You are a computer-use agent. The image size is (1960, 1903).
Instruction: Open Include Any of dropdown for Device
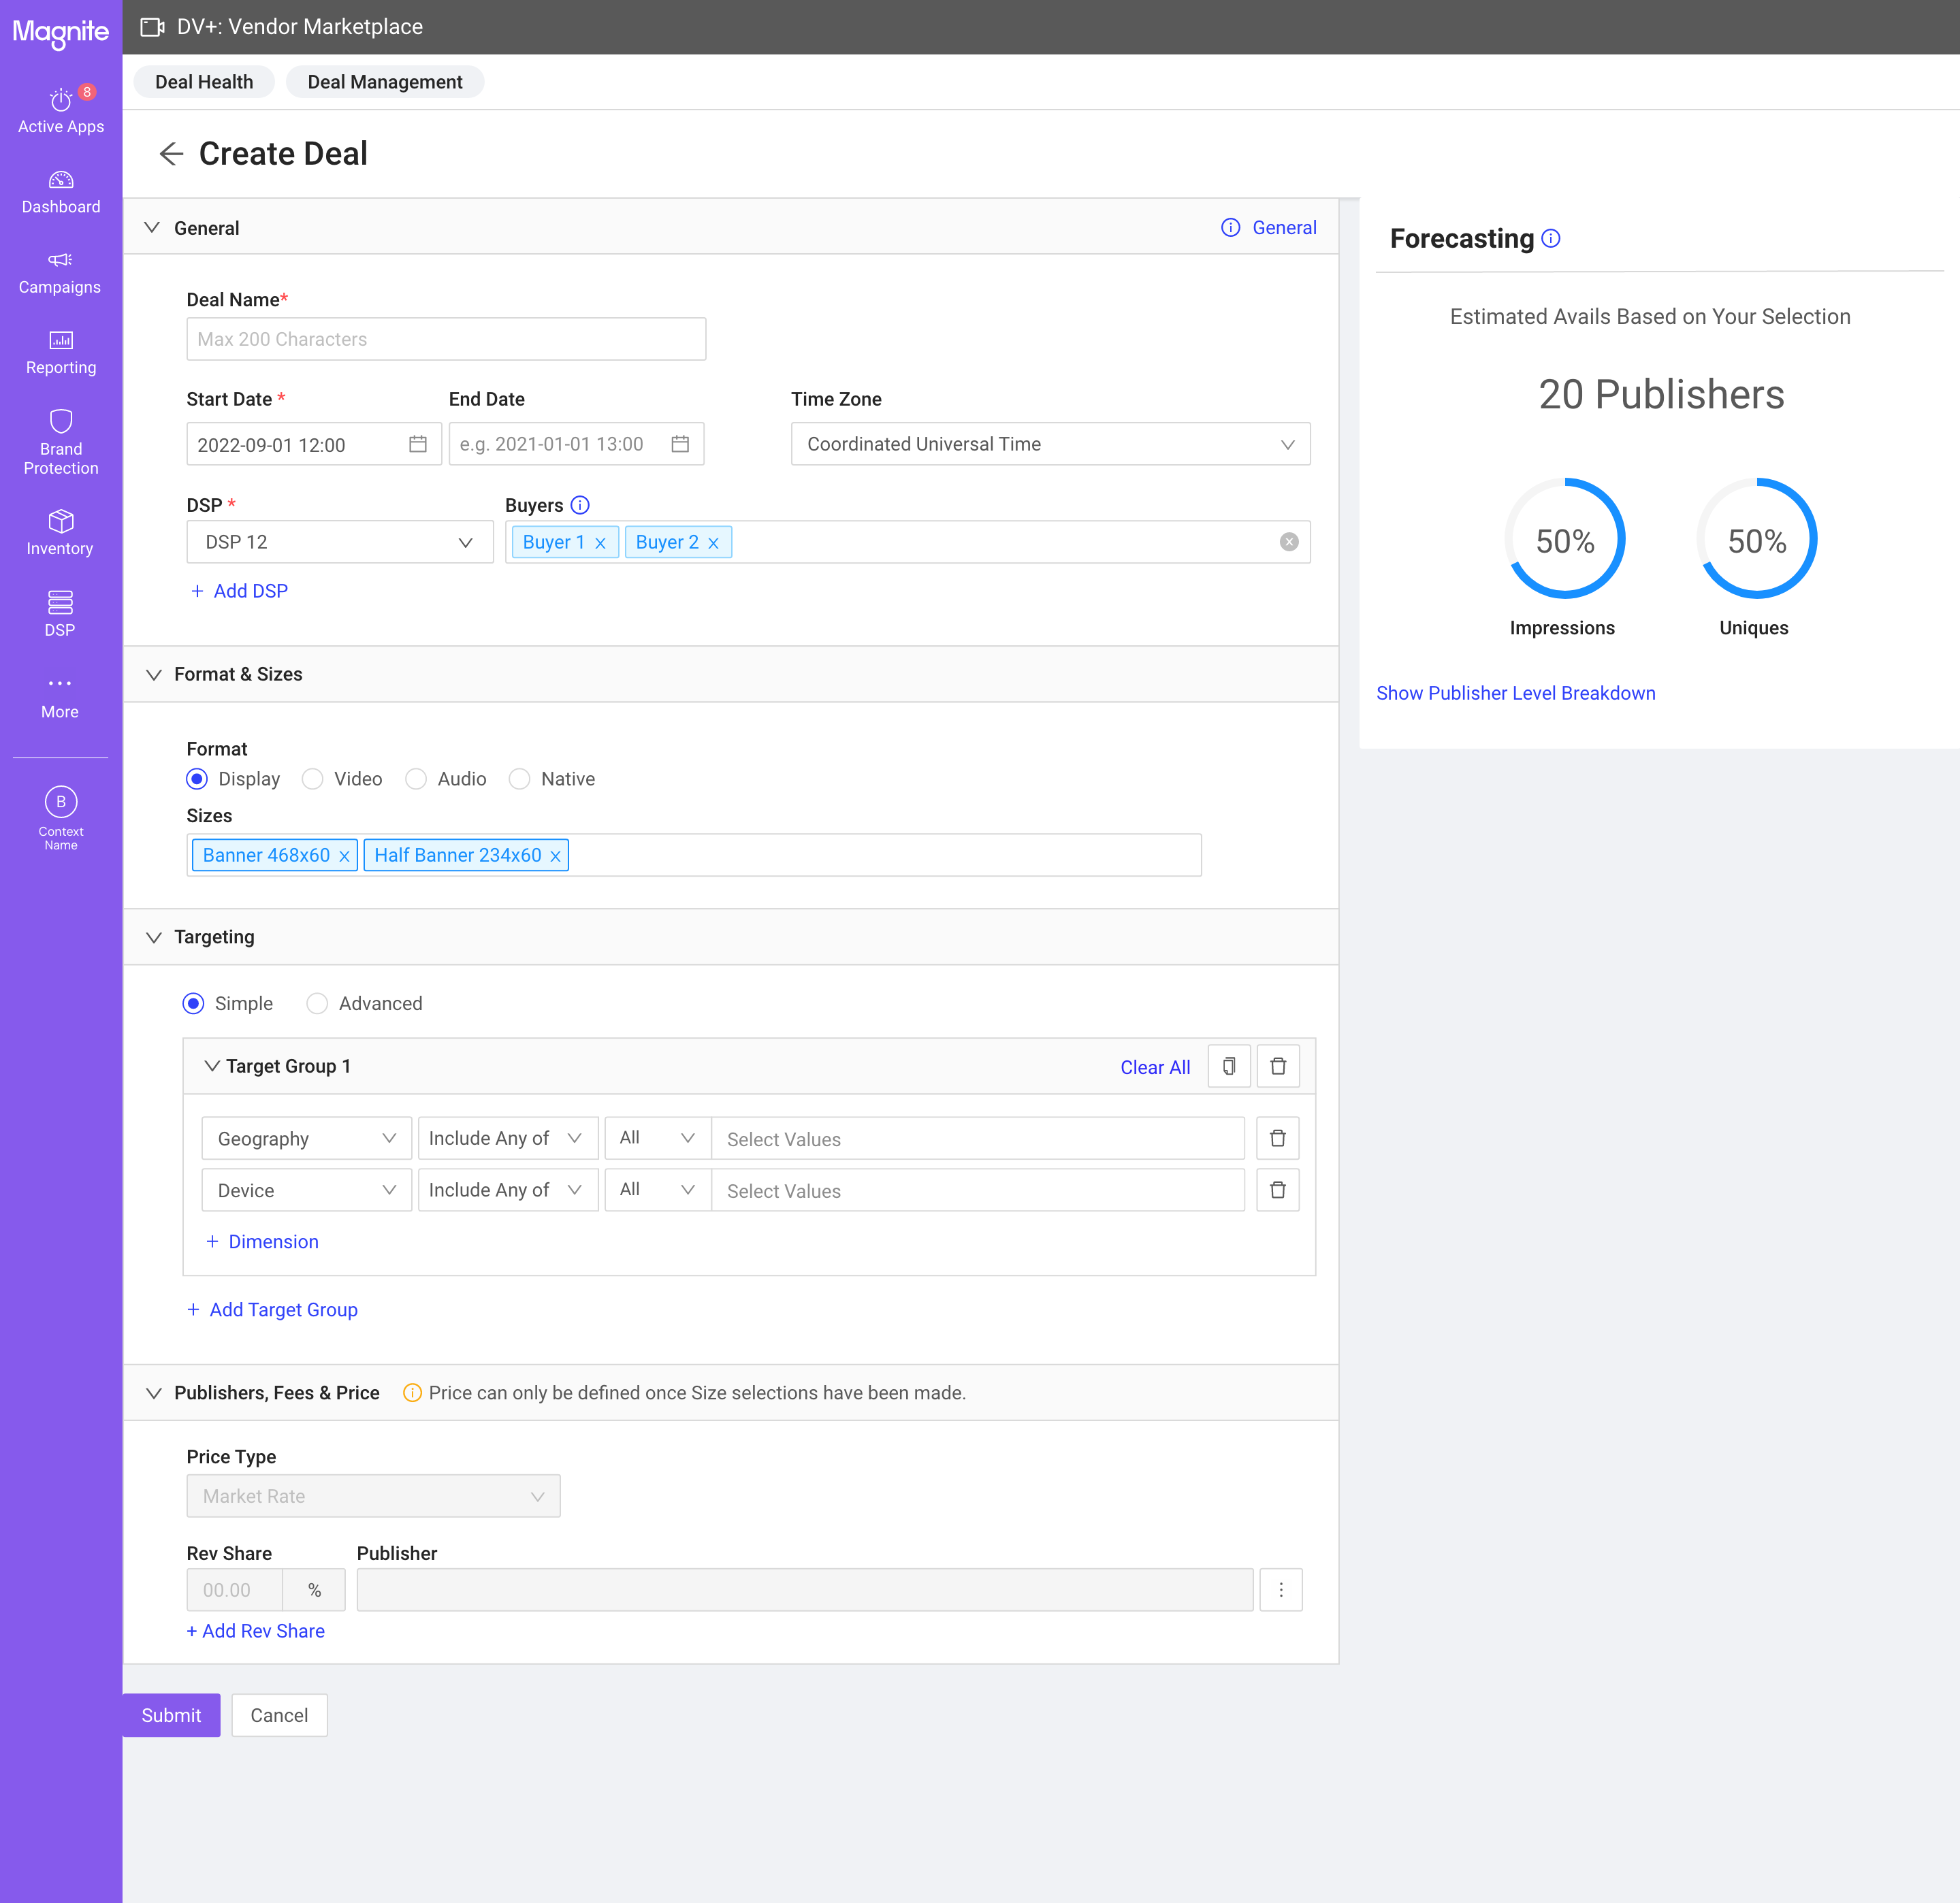(508, 1190)
